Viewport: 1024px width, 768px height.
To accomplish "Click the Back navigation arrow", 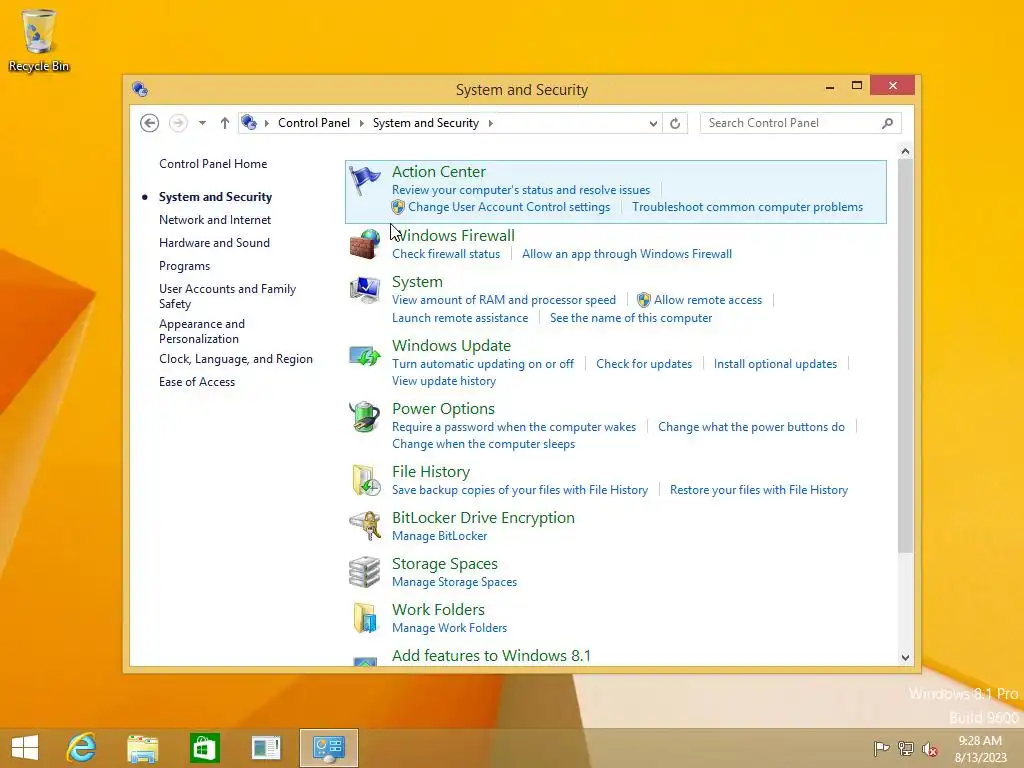I will [150, 123].
